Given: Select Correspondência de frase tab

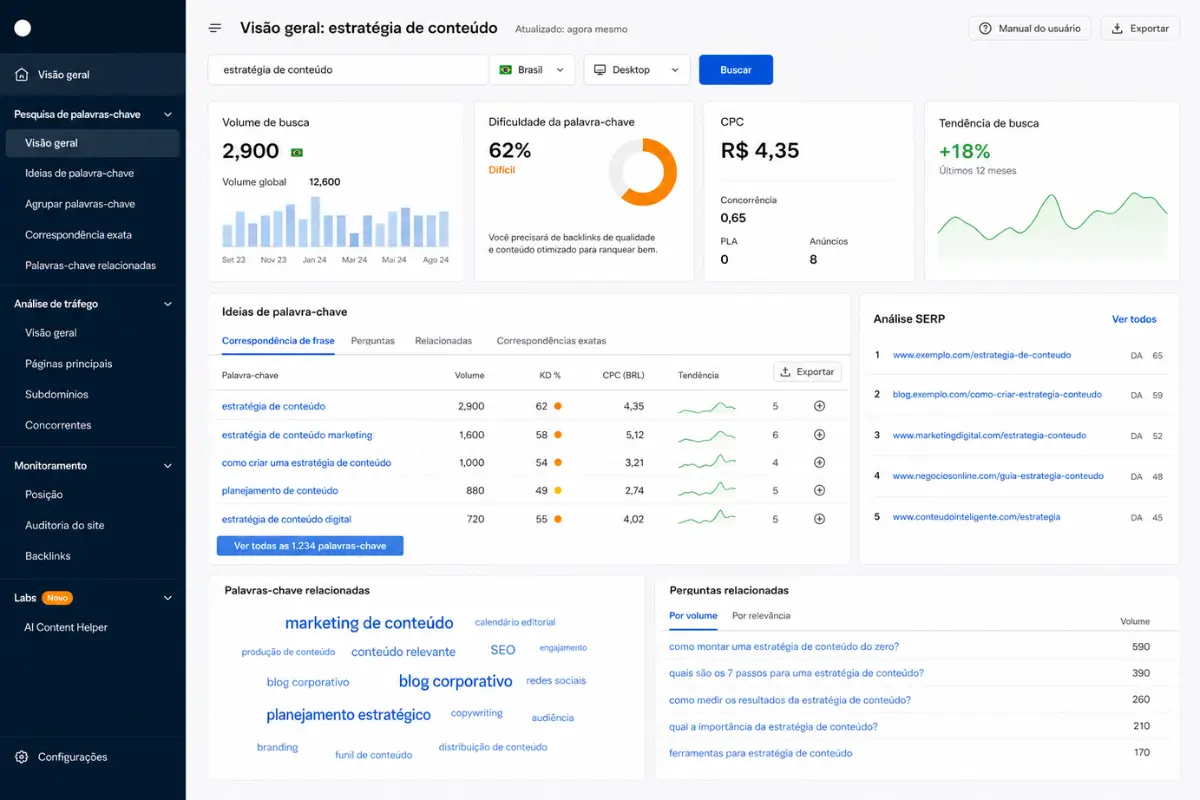Looking at the screenshot, I should [278, 341].
